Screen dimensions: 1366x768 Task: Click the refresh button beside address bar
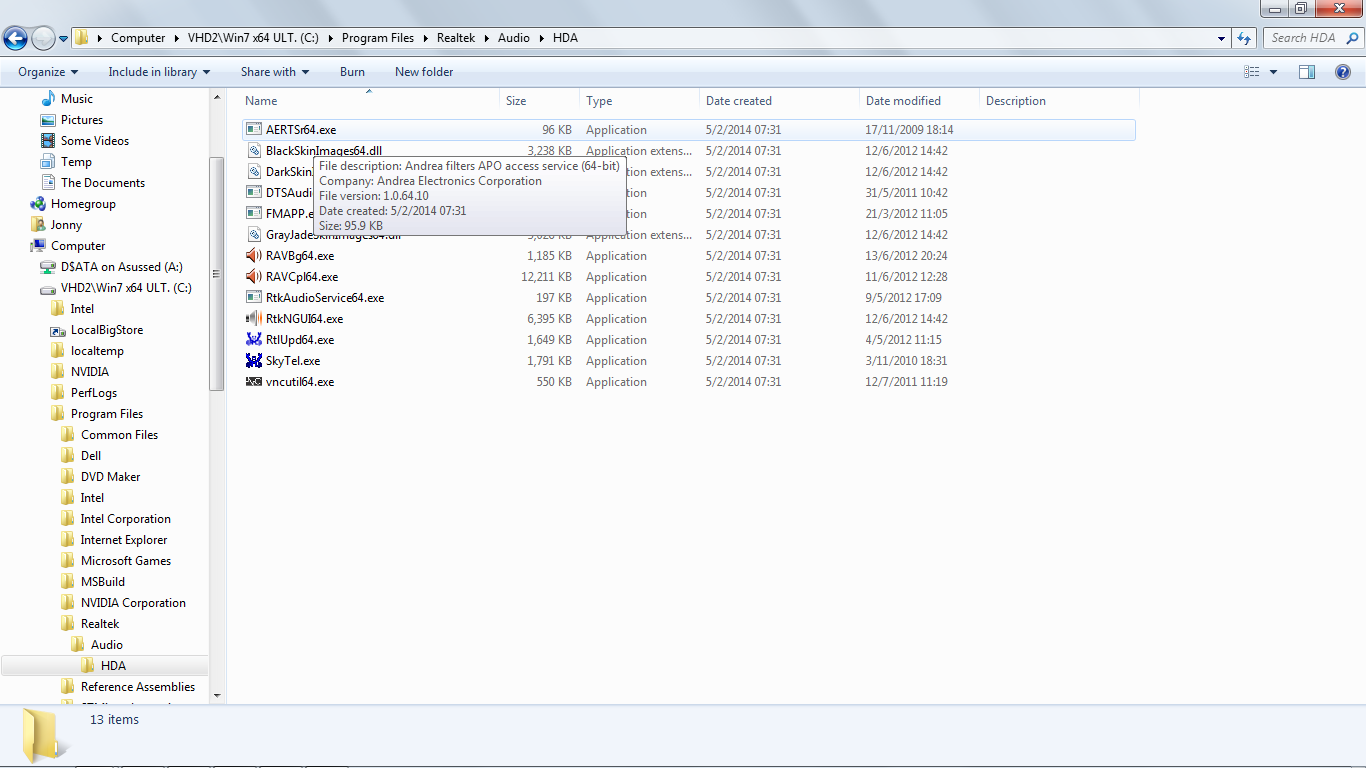(1244, 38)
